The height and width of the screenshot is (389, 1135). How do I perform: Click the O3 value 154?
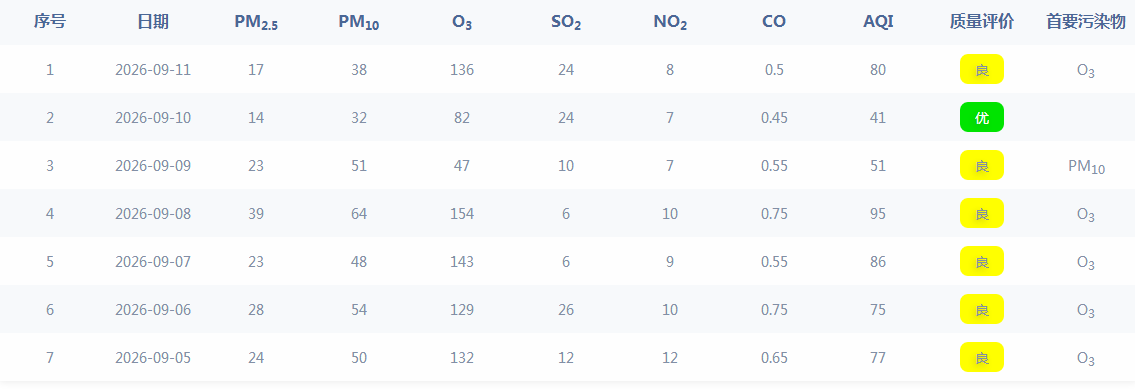(x=462, y=214)
